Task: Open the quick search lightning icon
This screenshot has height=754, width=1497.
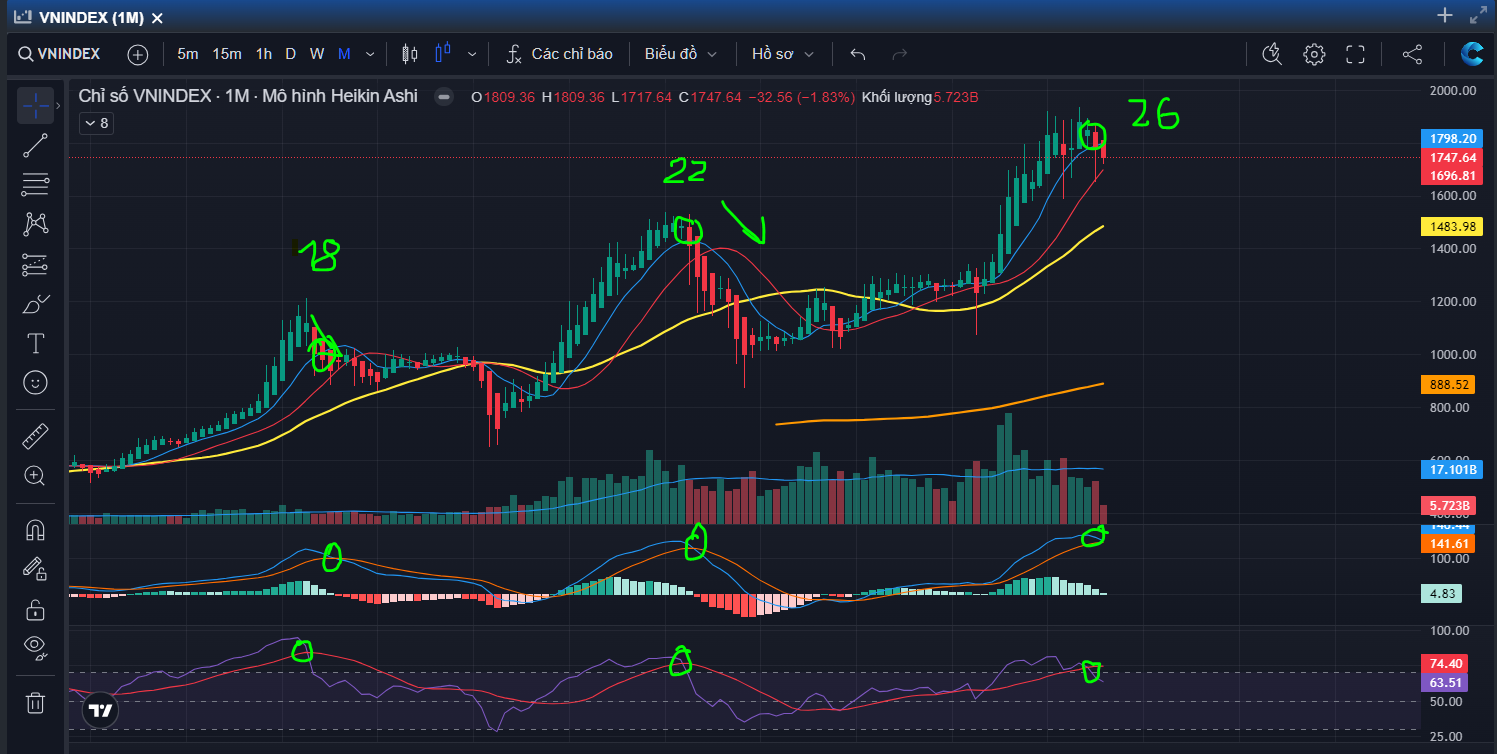Action: pos(1272,54)
